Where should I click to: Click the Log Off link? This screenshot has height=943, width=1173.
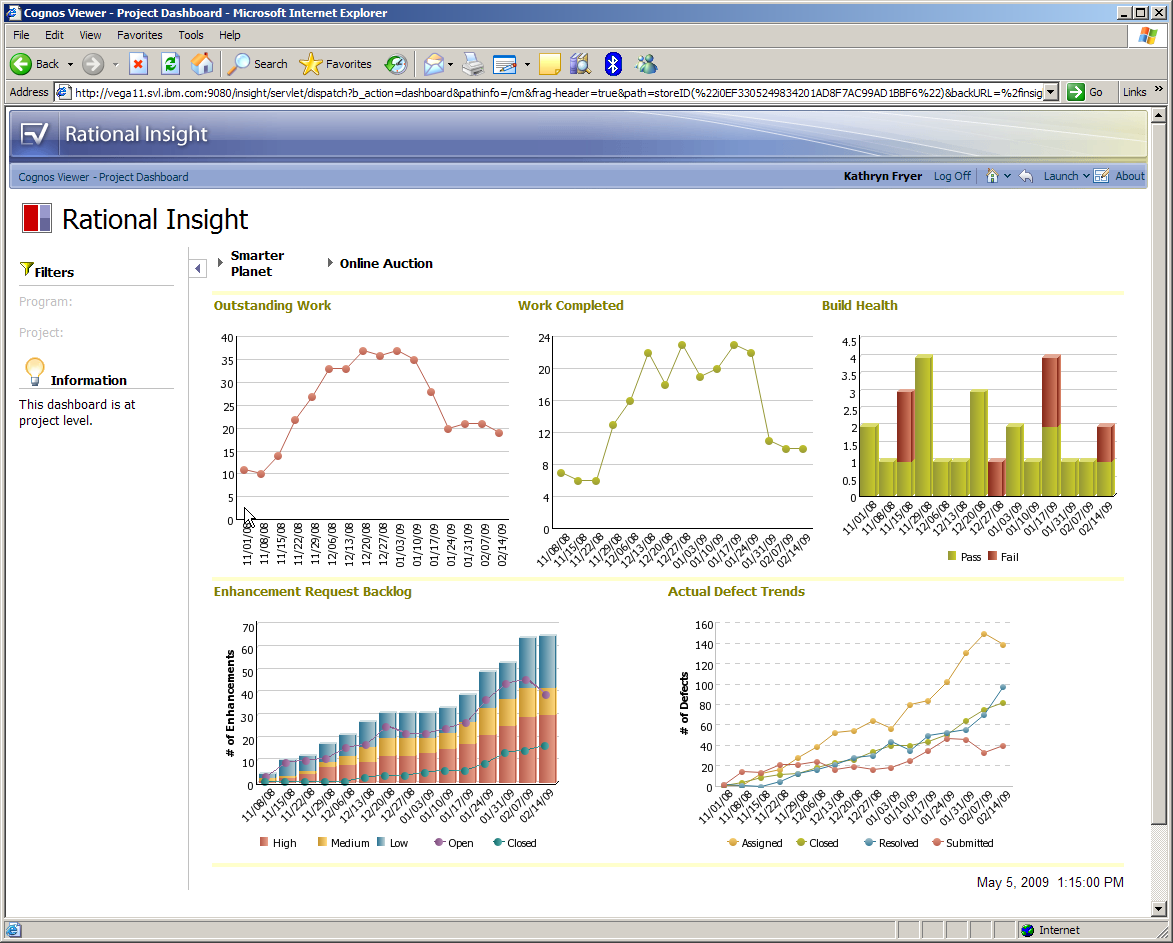[x=952, y=176]
